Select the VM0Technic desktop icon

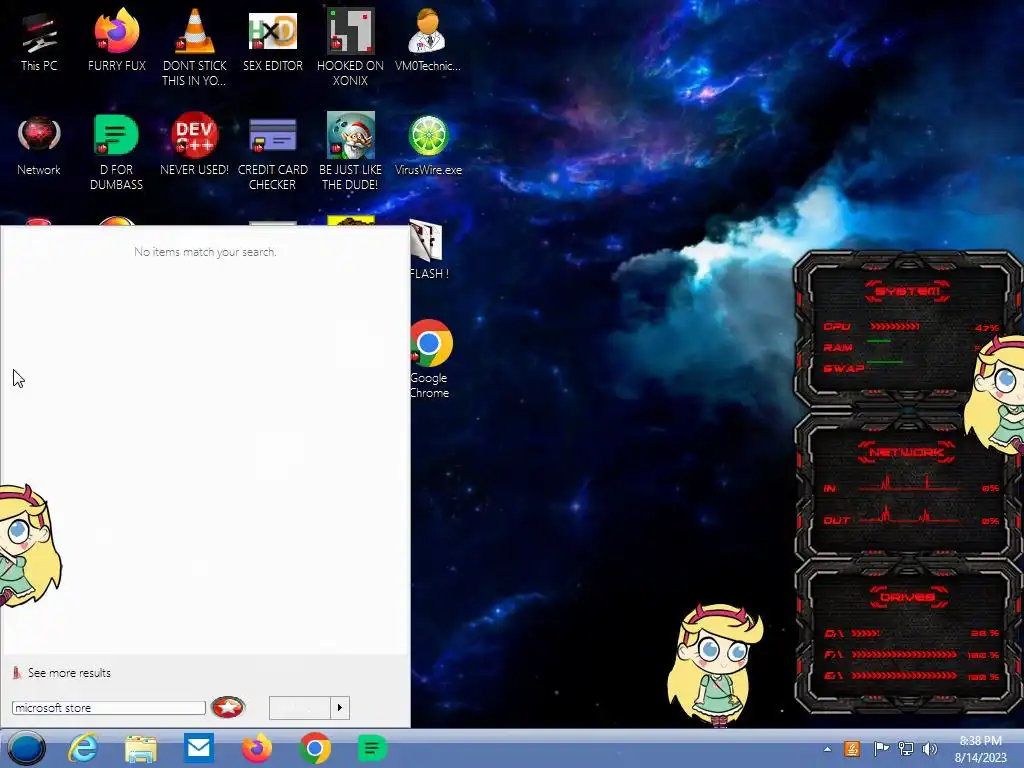point(428,40)
